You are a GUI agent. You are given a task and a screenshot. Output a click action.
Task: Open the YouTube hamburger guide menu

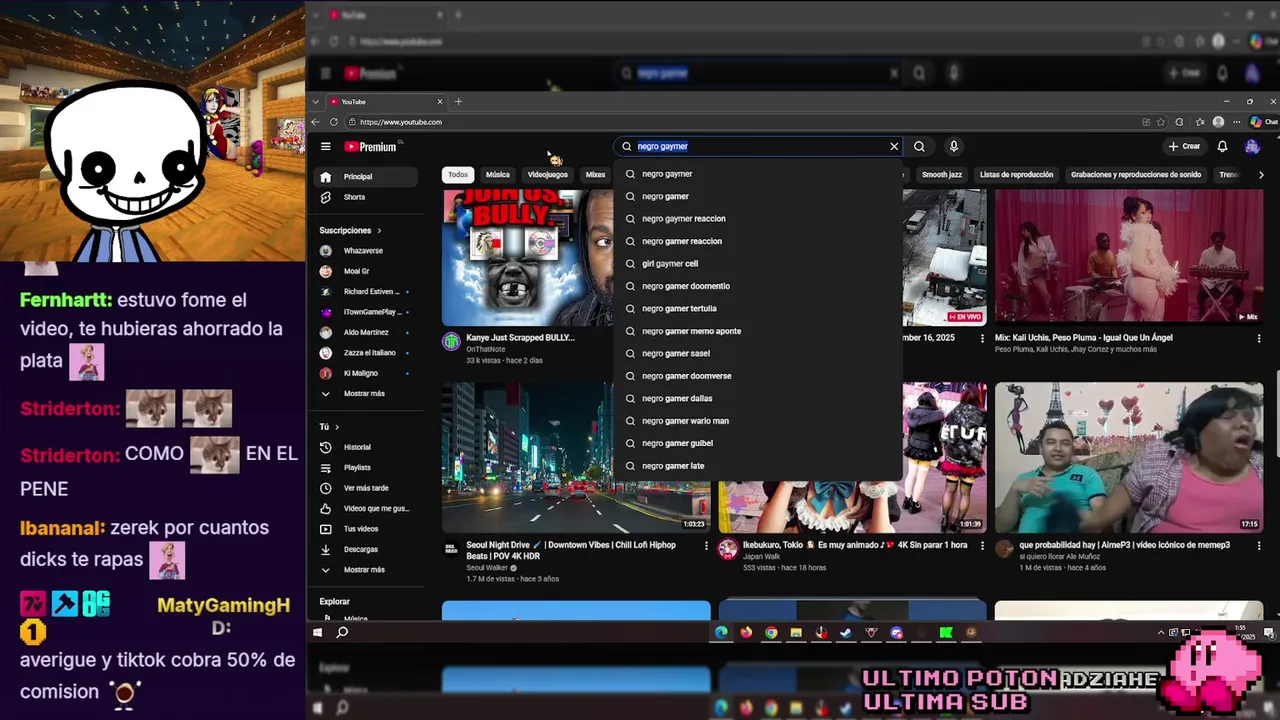coord(325,146)
